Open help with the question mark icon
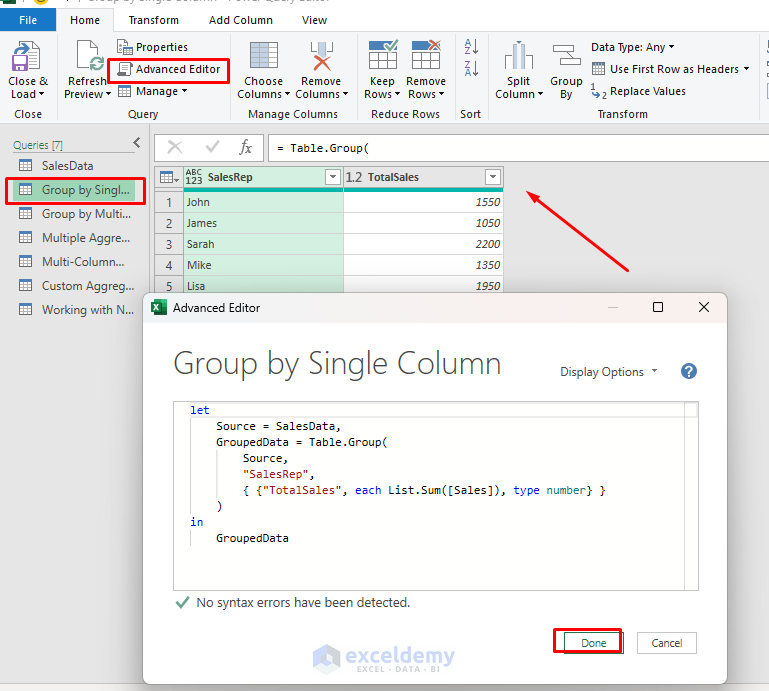 coord(688,371)
